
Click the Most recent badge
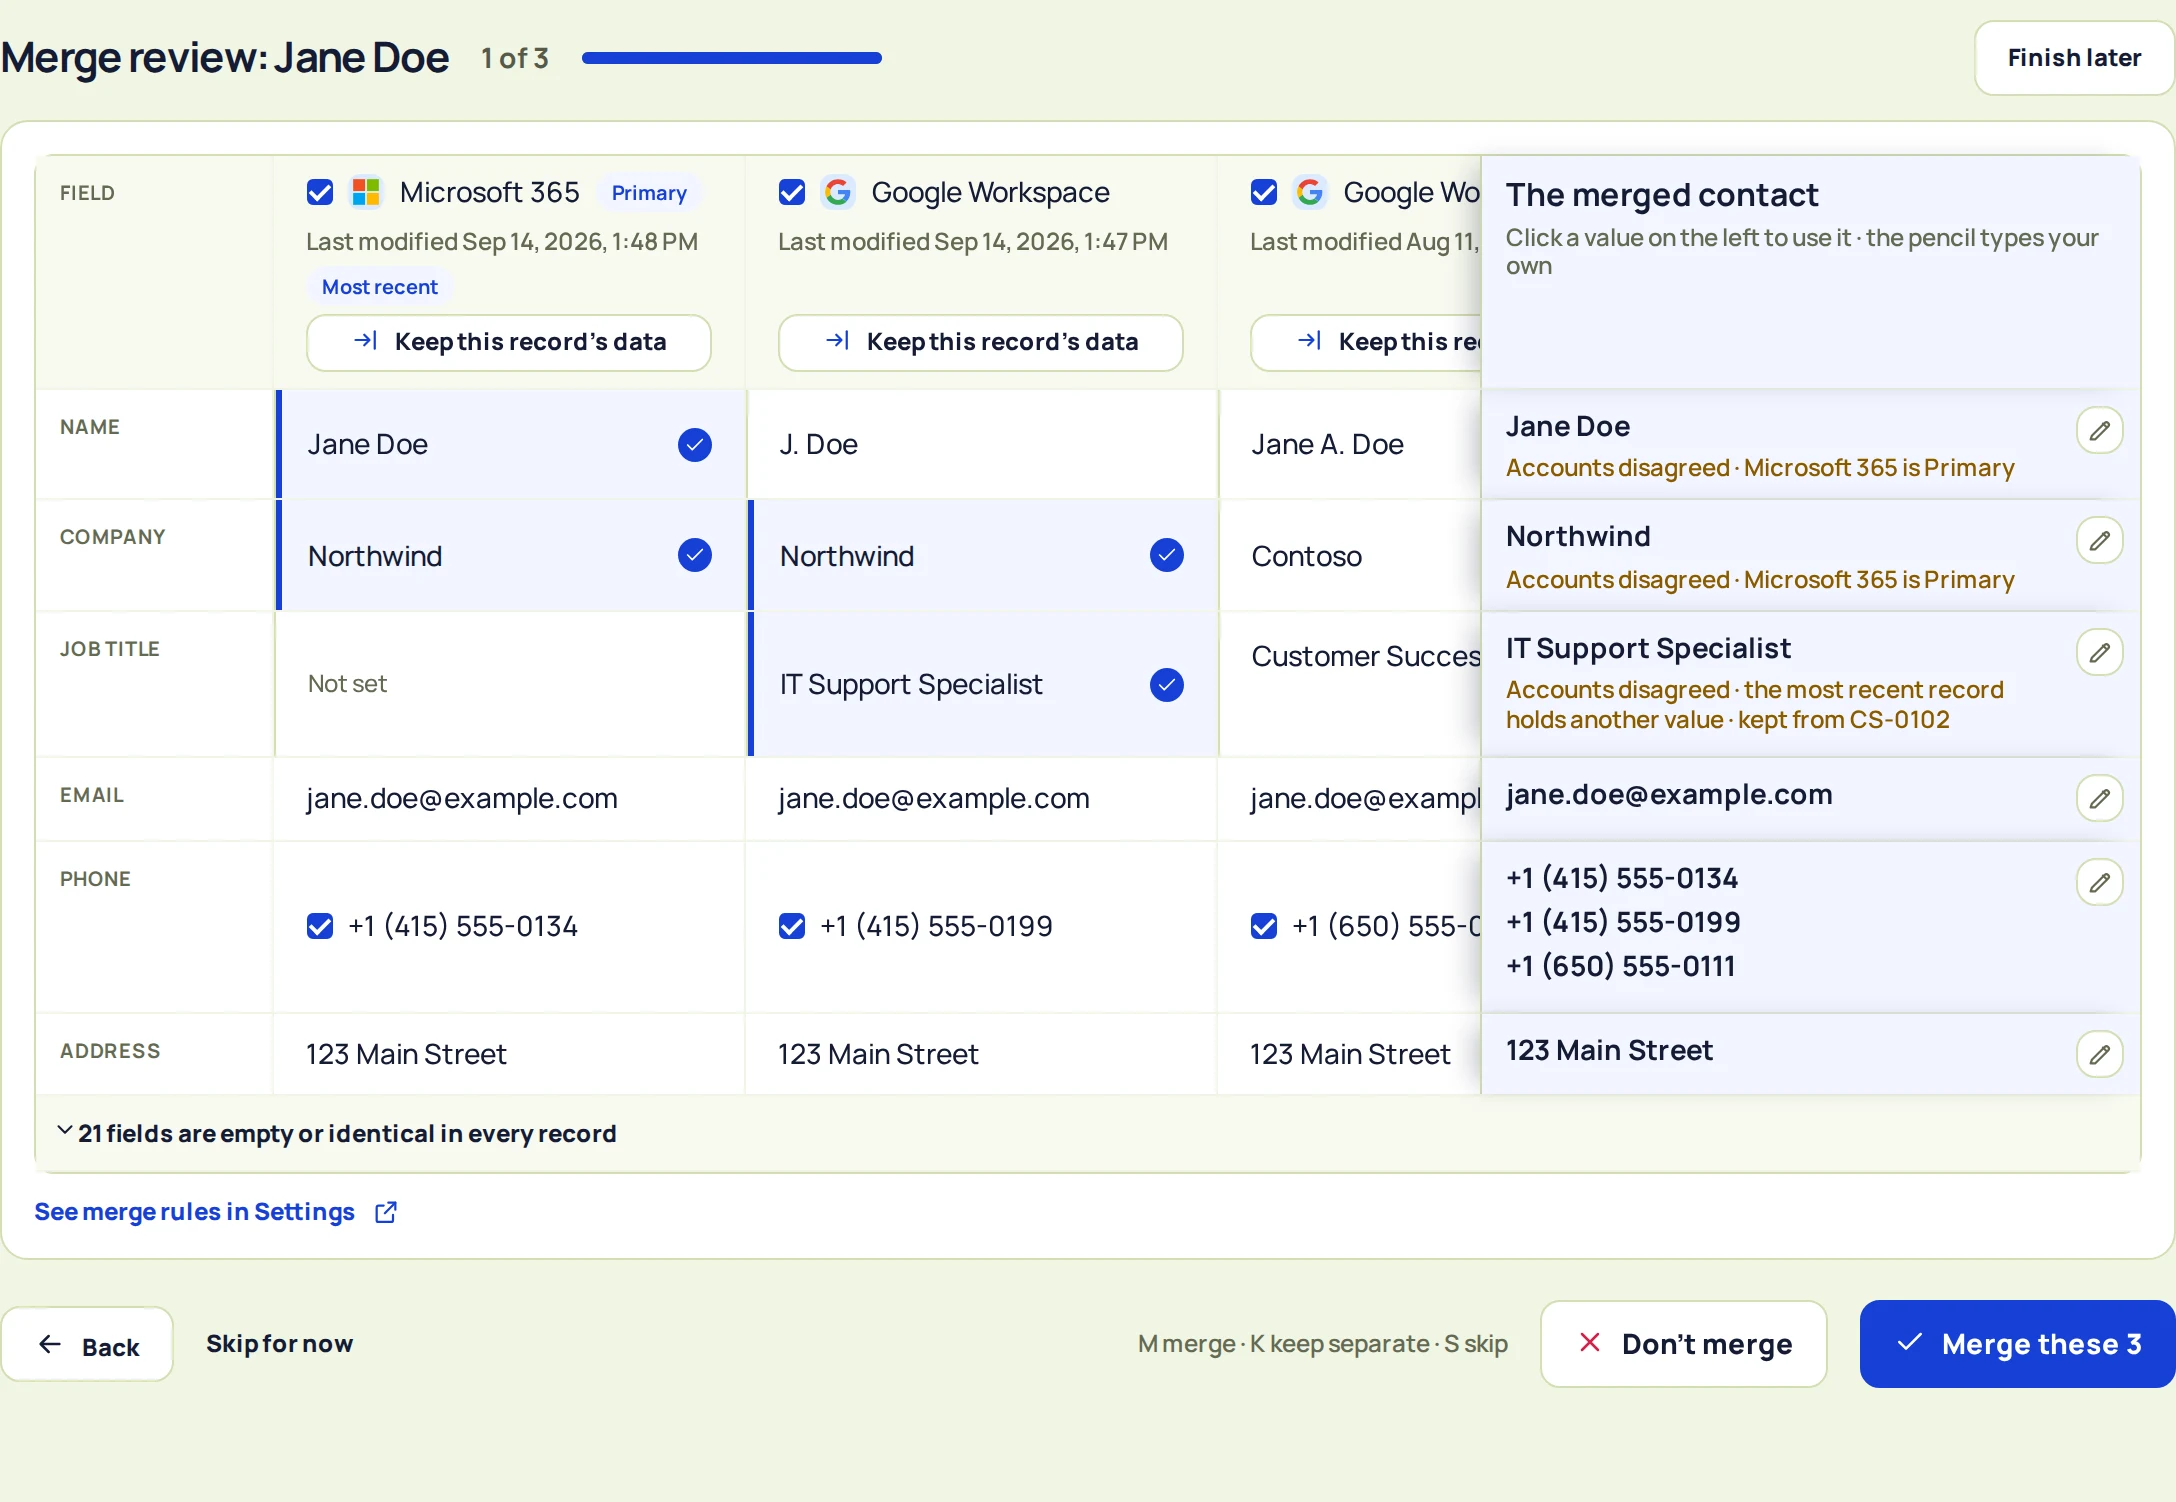[380, 288]
